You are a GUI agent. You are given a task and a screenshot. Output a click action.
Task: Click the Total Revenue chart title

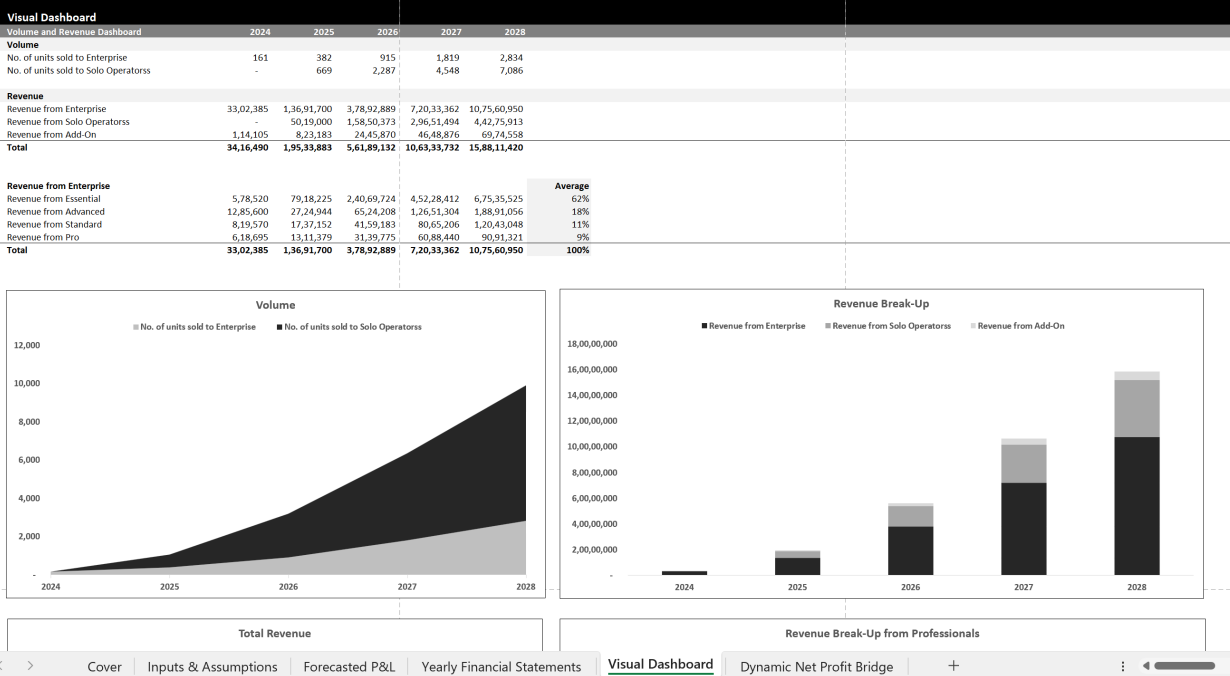coord(274,633)
